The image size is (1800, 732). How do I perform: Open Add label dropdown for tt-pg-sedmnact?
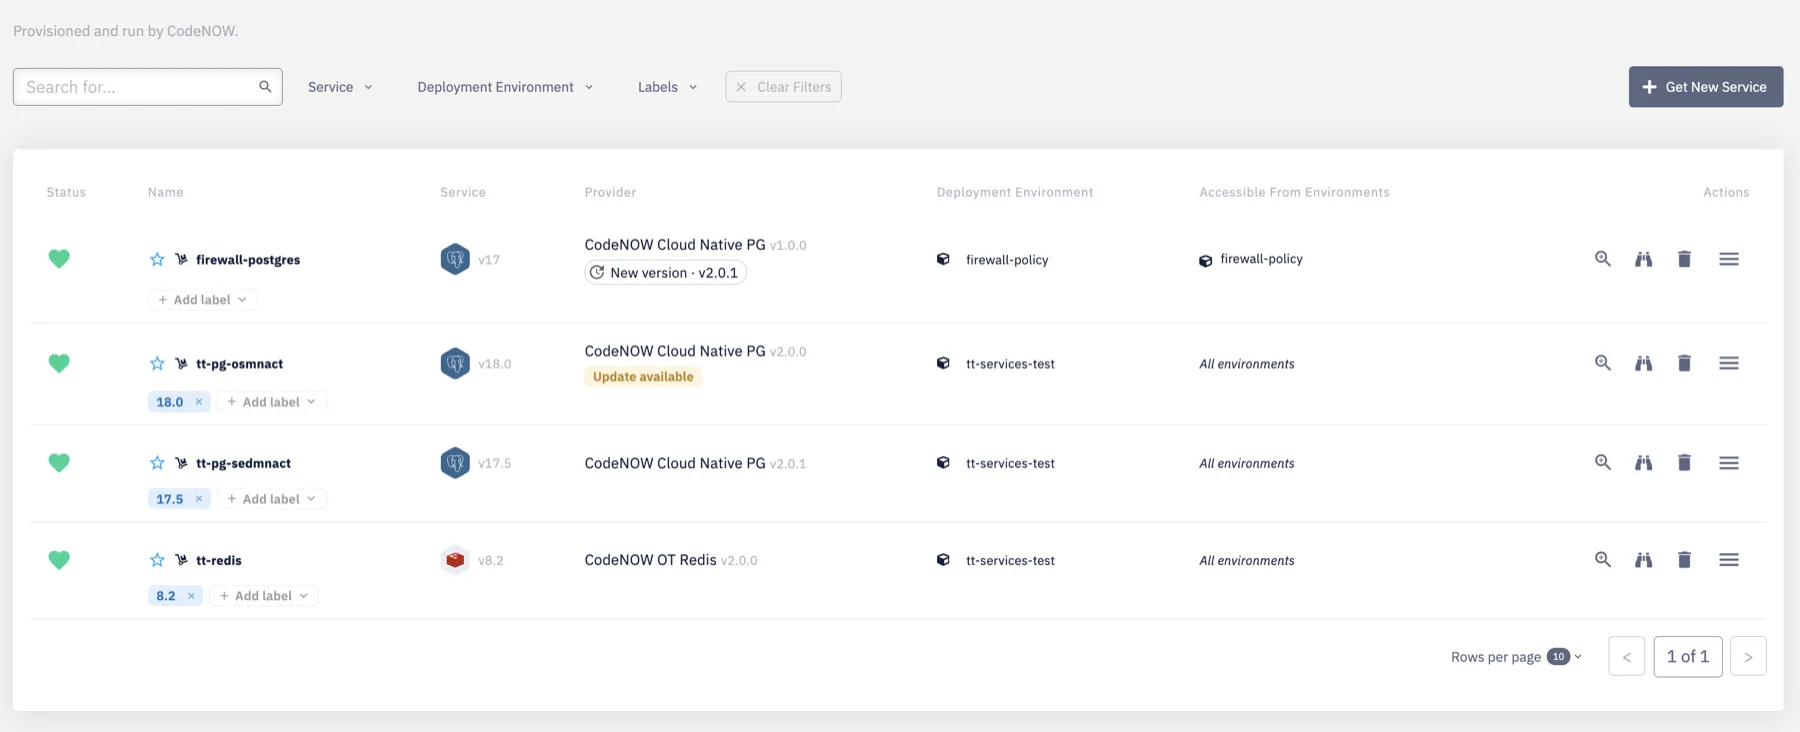coord(271,499)
